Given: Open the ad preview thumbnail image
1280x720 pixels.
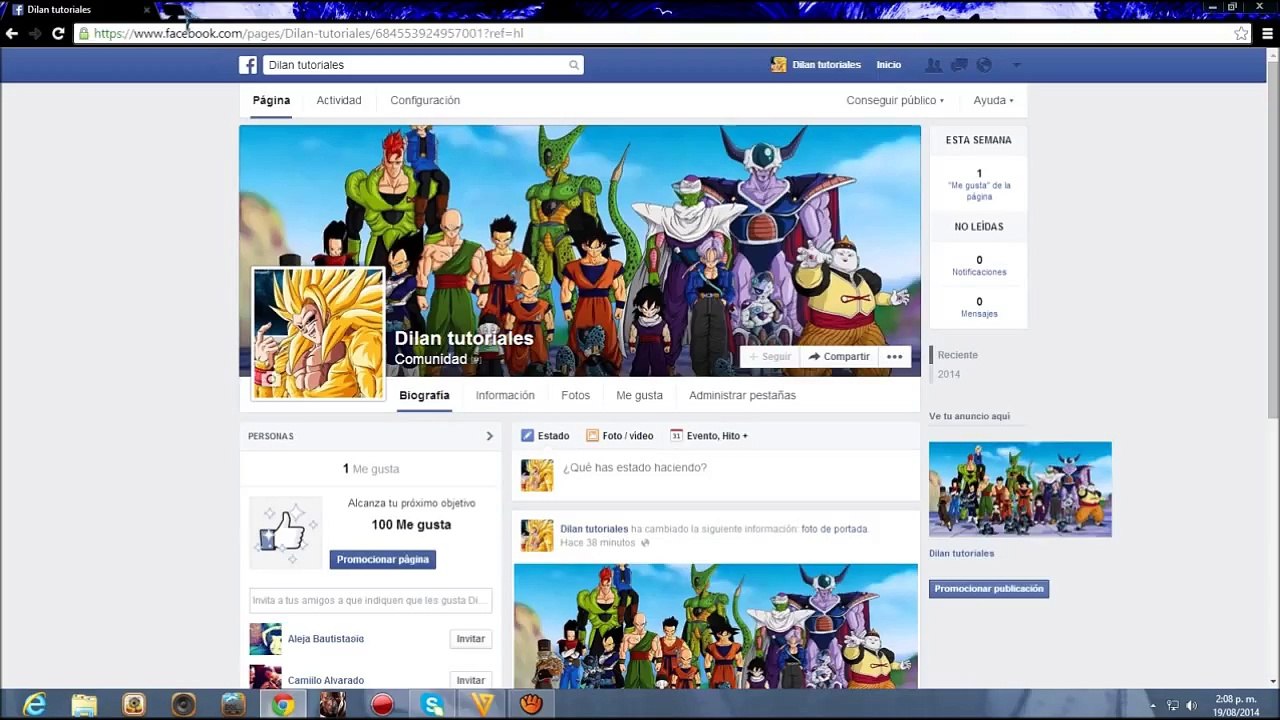Looking at the screenshot, I should point(1020,489).
